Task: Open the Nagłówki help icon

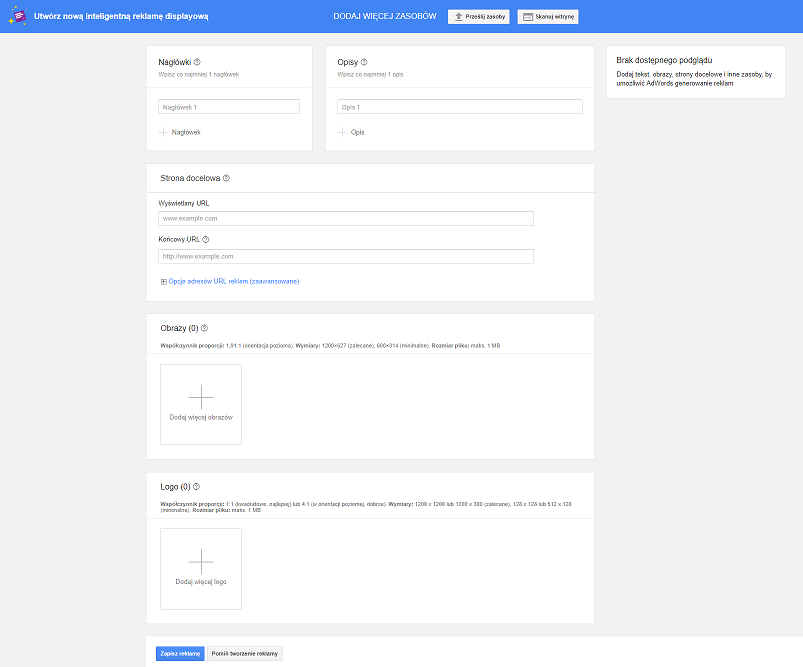Action: click(x=199, y=61)
